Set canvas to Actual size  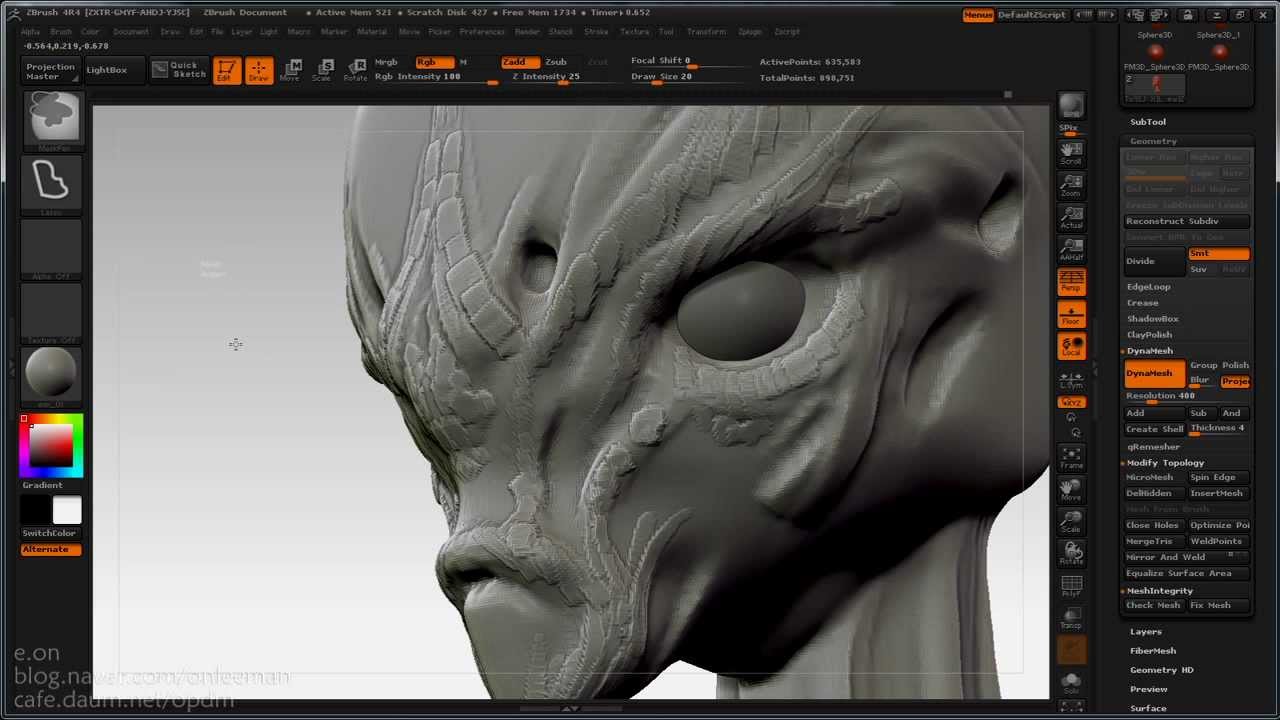click(1070, 216)
